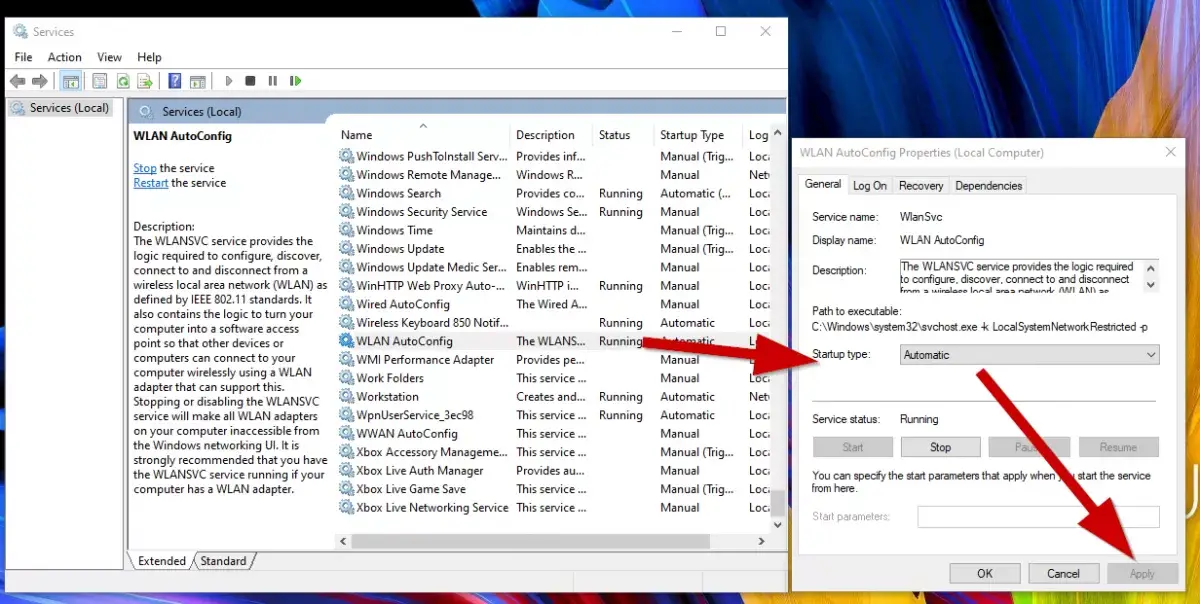Click the Start Service play icon in toolbar

[228, 81]
